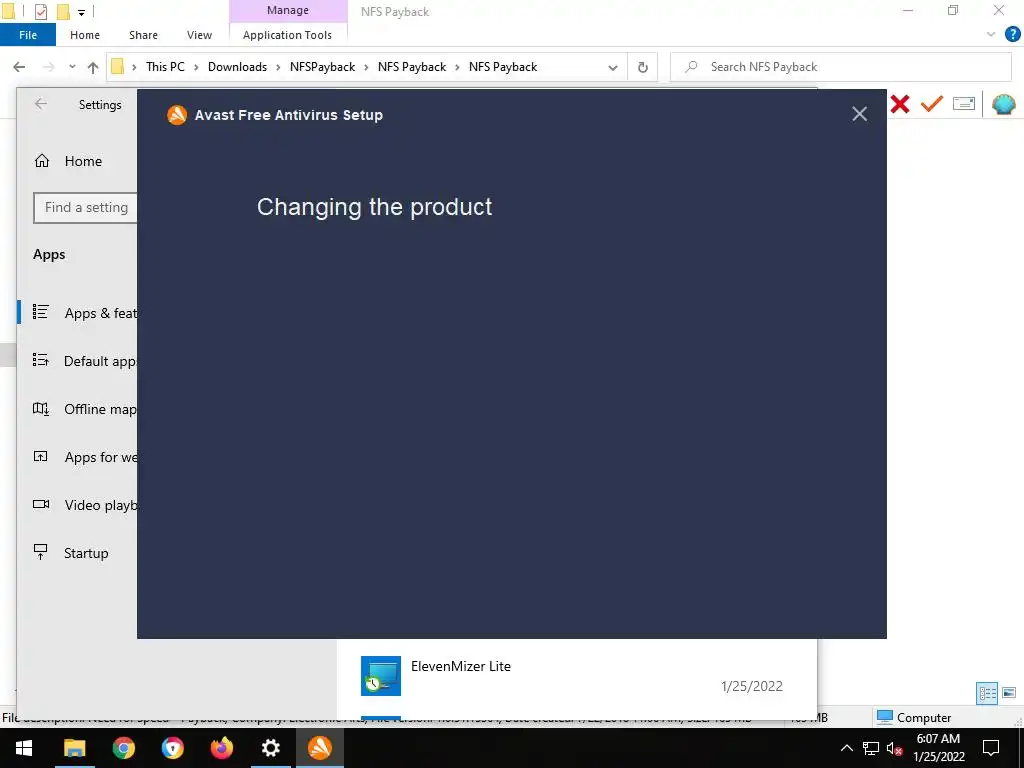The width and height of the screenshot is (1024, 768).
Task: Collapse the Explorer ribbon with the chevron
Action: [991, 35]
